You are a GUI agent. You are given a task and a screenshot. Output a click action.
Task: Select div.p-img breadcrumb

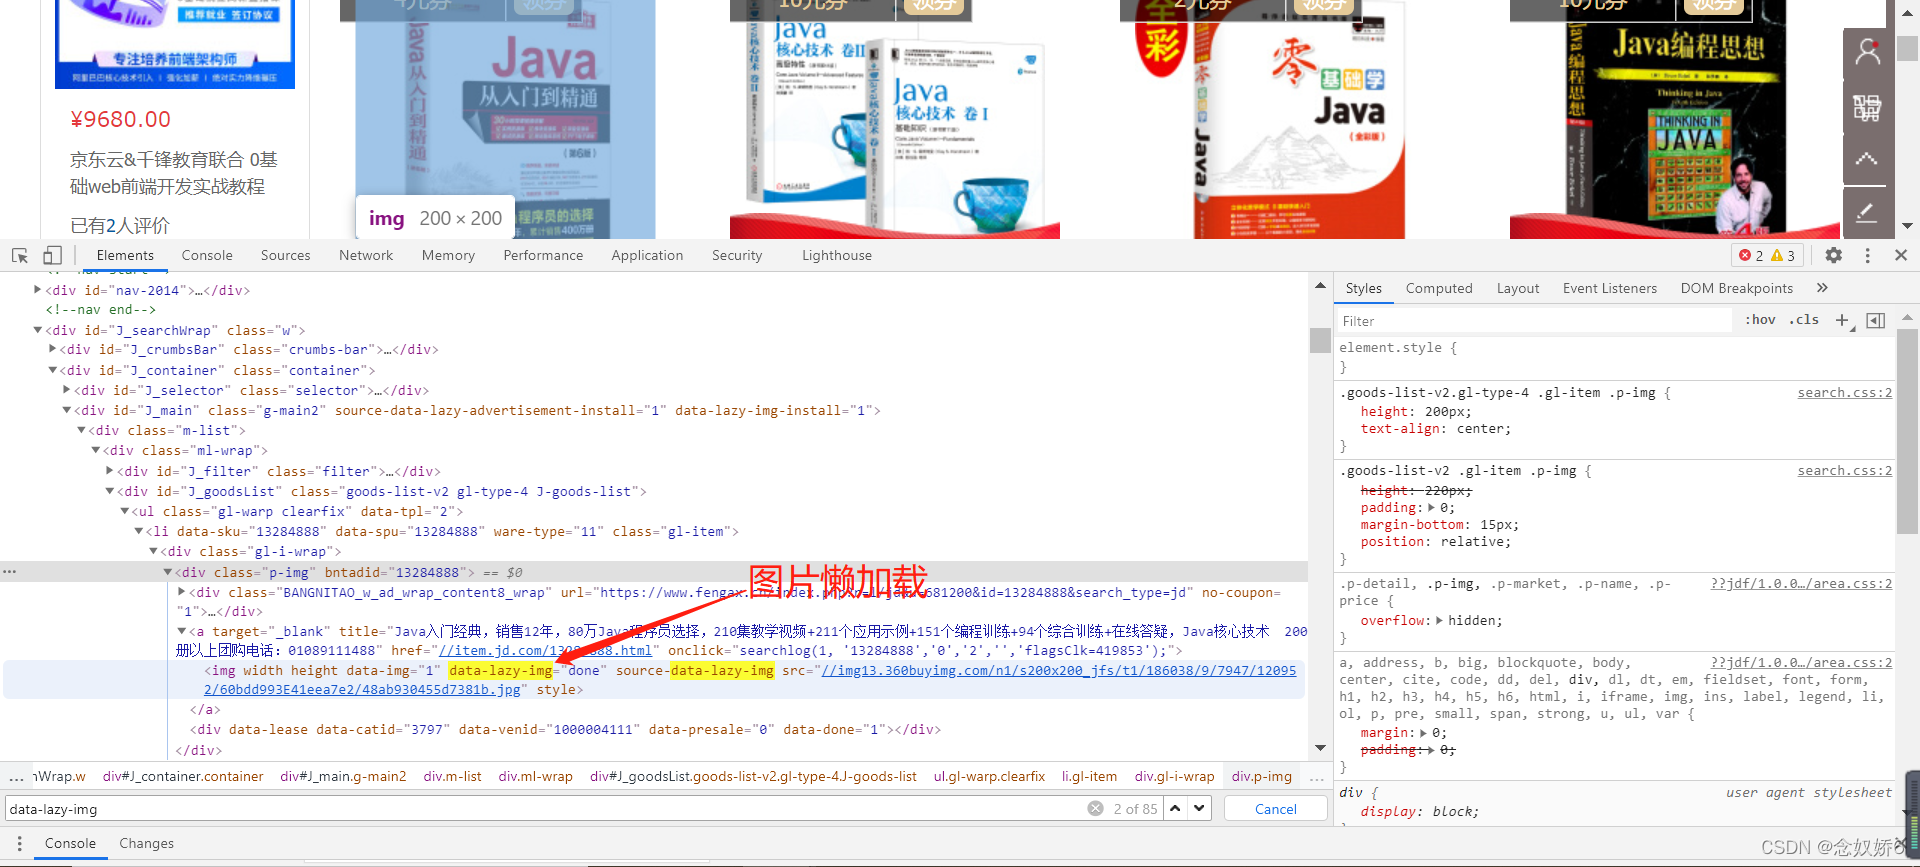click(1262, 776)
